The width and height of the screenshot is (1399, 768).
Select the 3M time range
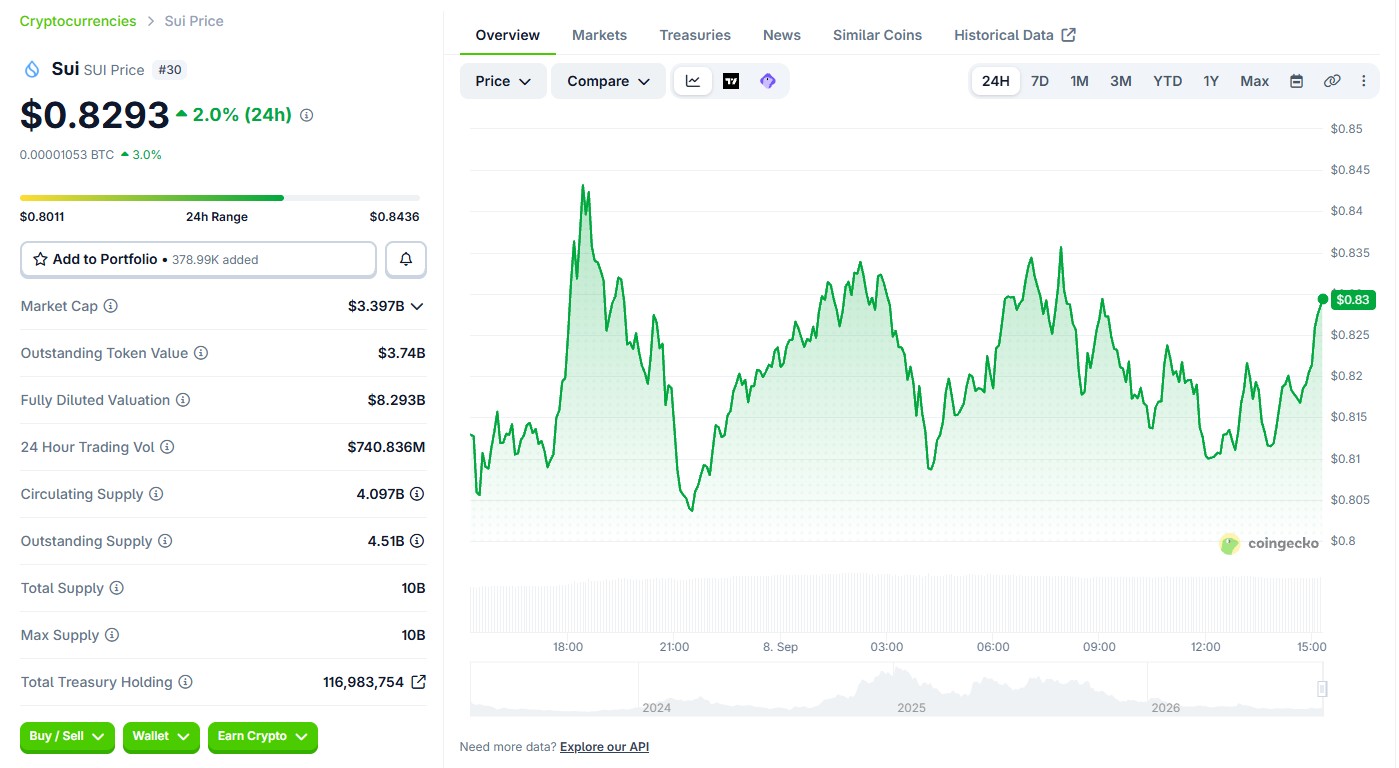point(1121,81)
